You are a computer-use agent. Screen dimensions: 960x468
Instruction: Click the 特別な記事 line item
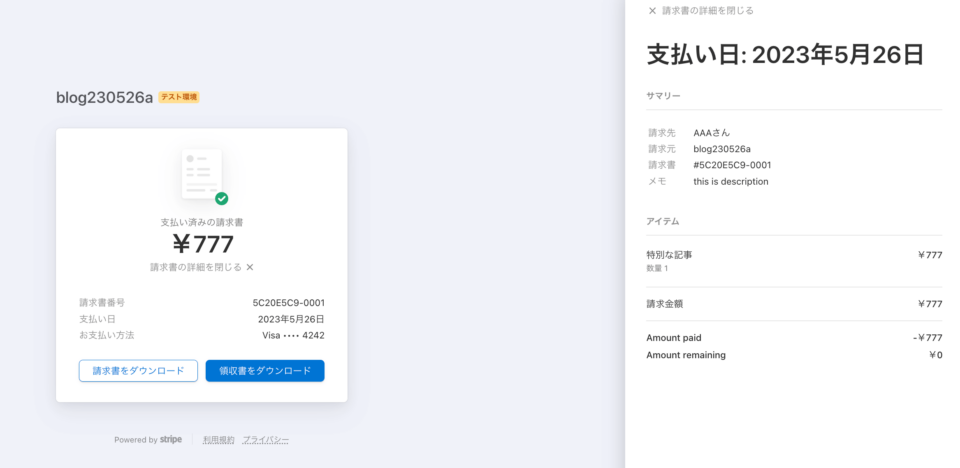[669, 255]
